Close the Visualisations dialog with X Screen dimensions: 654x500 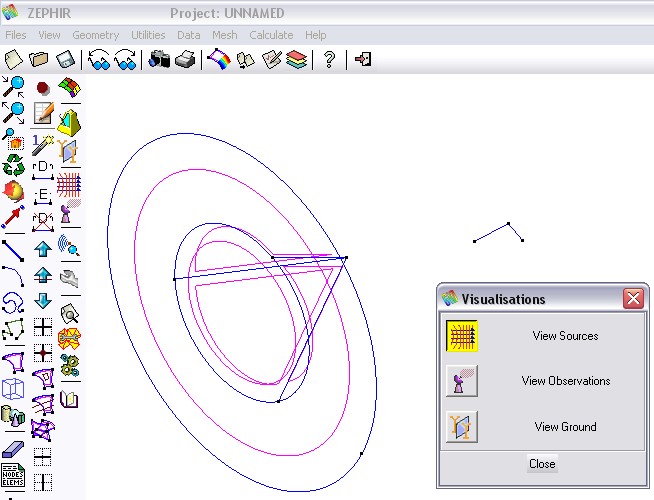(633, 299)
